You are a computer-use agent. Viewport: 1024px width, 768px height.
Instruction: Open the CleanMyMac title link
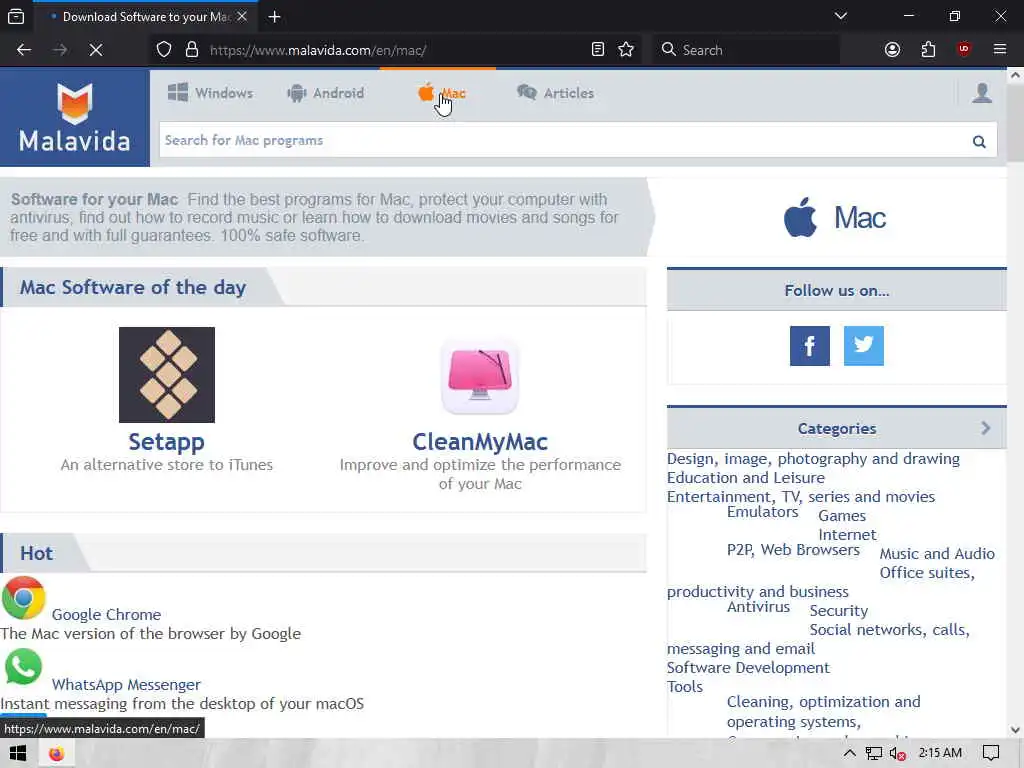(480, 441)
